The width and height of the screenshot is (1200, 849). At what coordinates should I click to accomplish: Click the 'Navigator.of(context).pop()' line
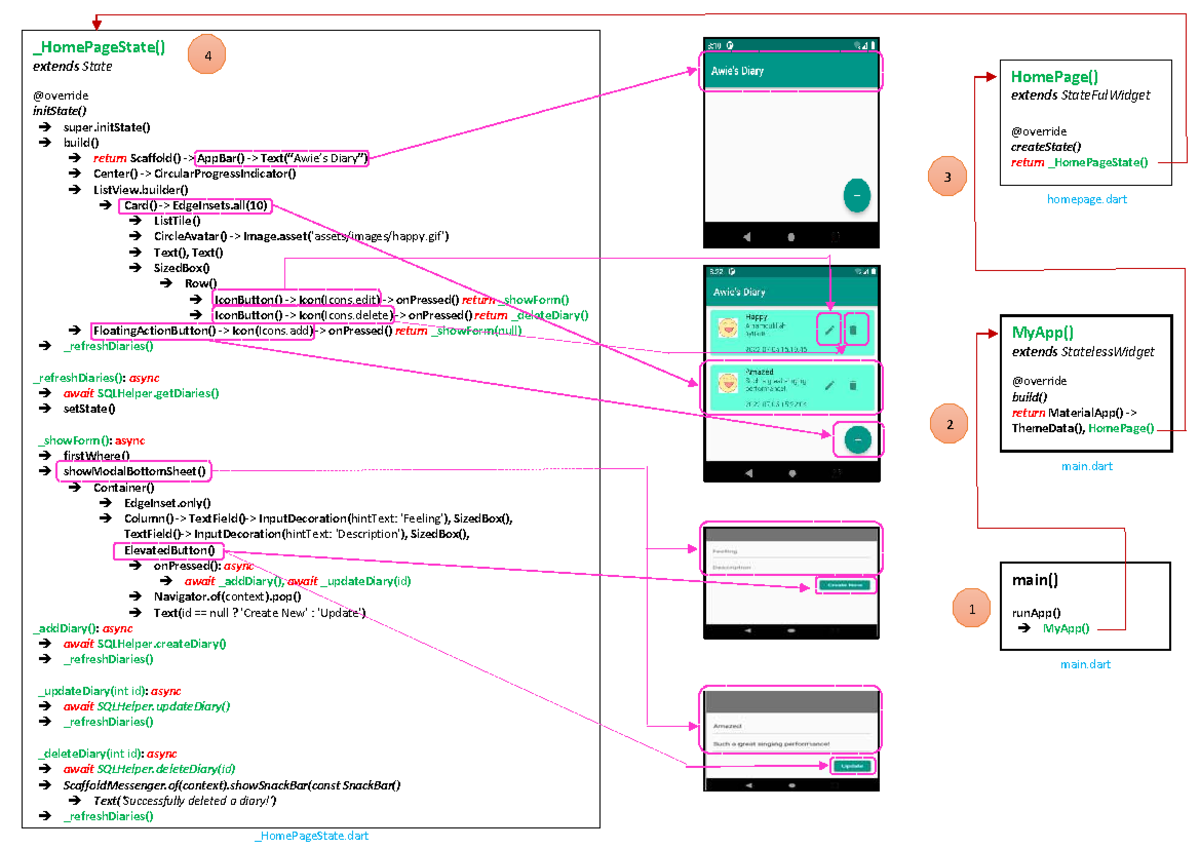[x=227, y=597]
